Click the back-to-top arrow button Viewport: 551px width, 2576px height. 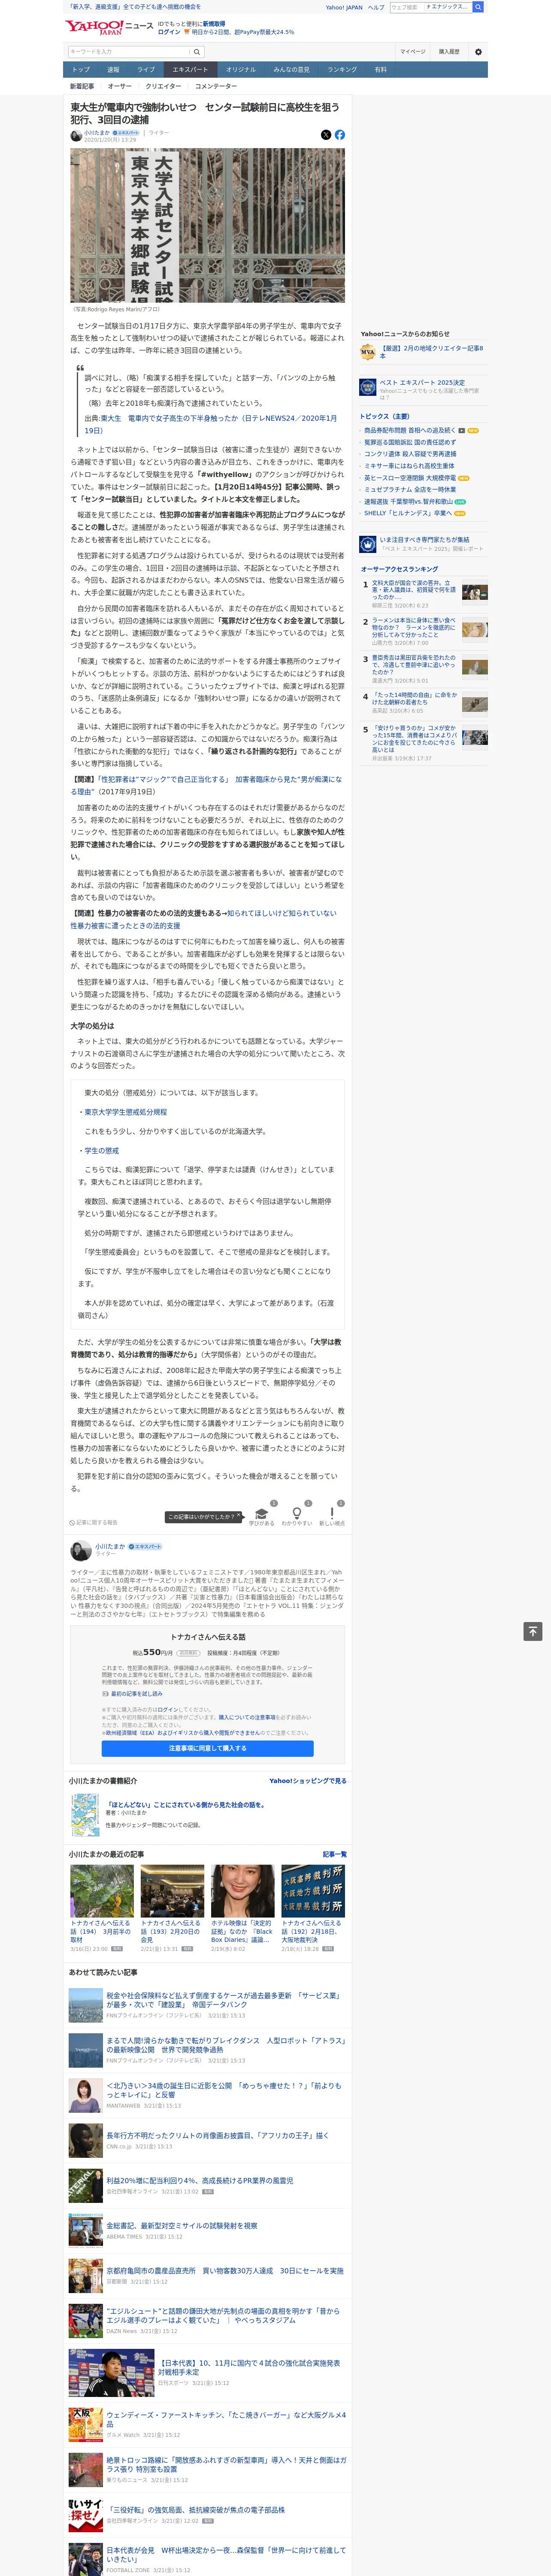[x=533, y=1631]
